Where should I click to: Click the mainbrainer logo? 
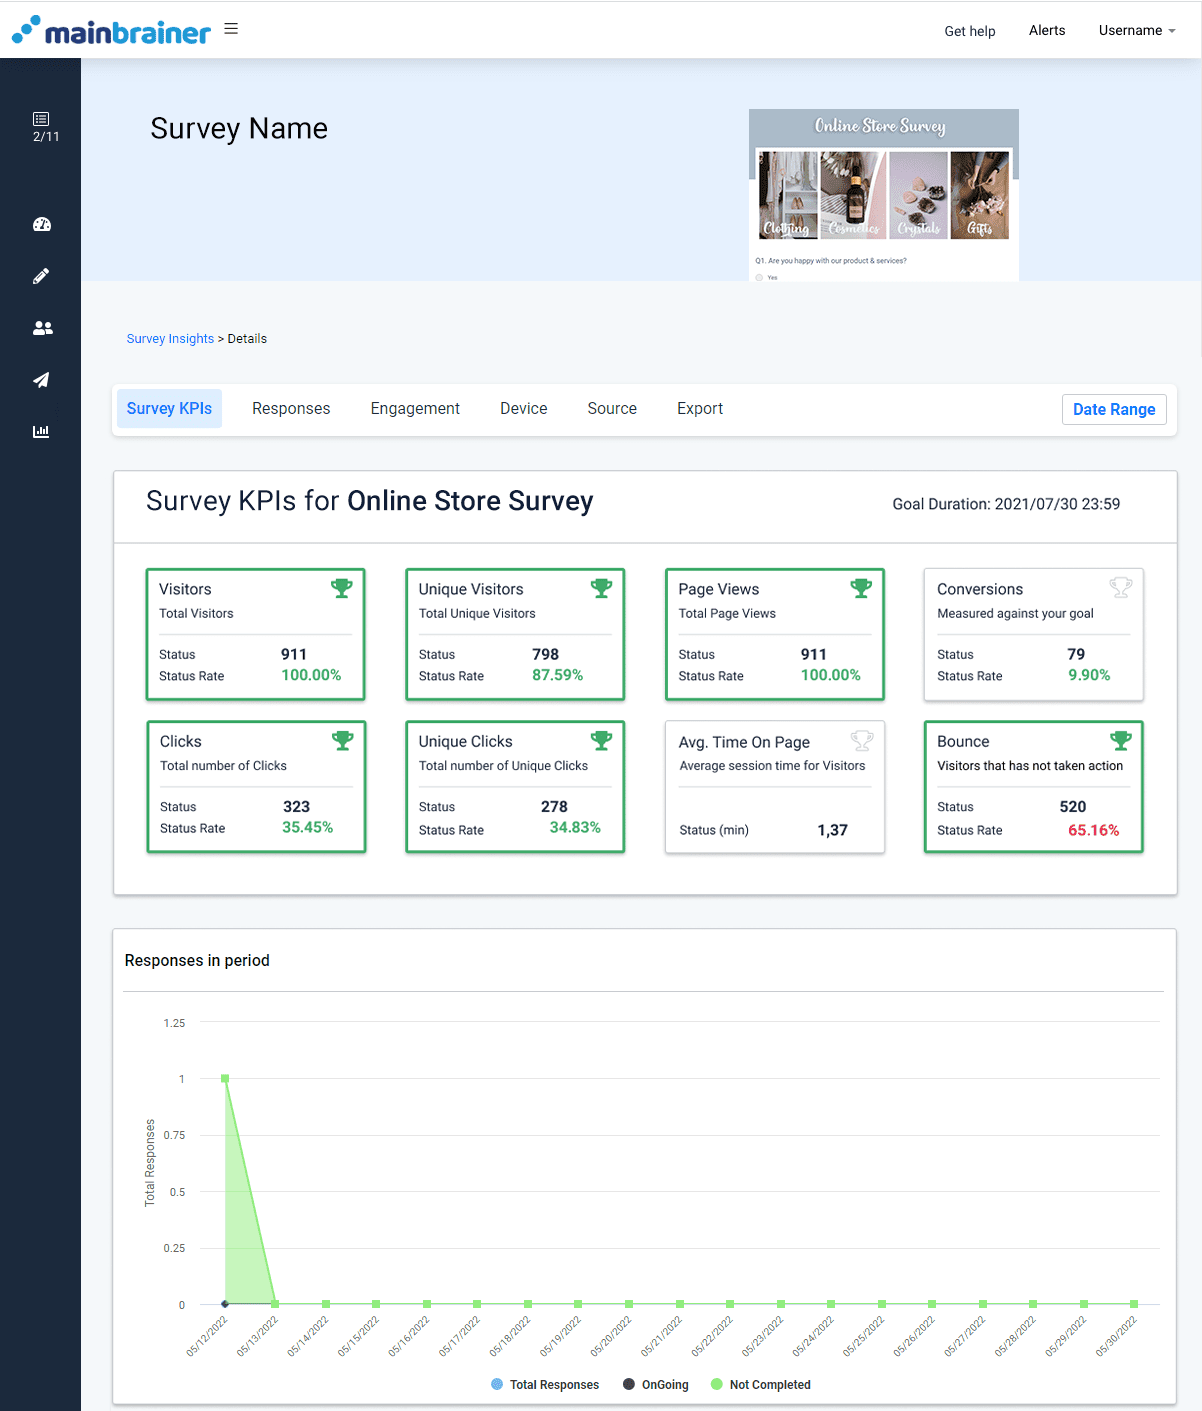click(111, 30)
